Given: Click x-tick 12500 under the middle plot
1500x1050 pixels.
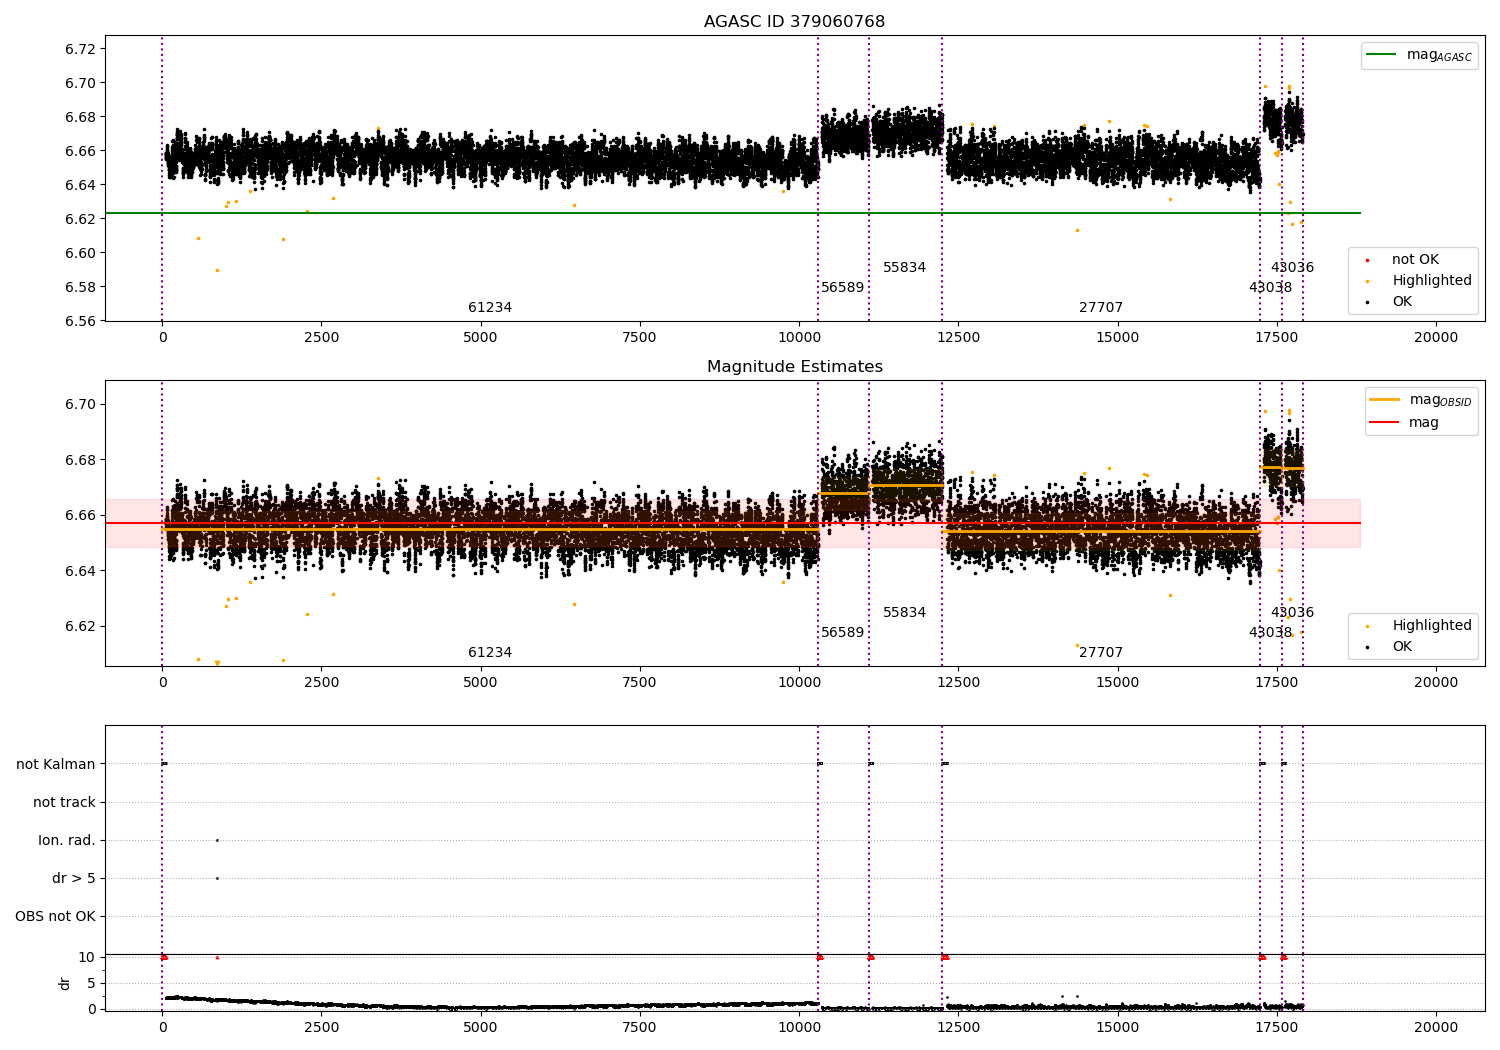Looking at the screenshot, I should click(958, 683).
